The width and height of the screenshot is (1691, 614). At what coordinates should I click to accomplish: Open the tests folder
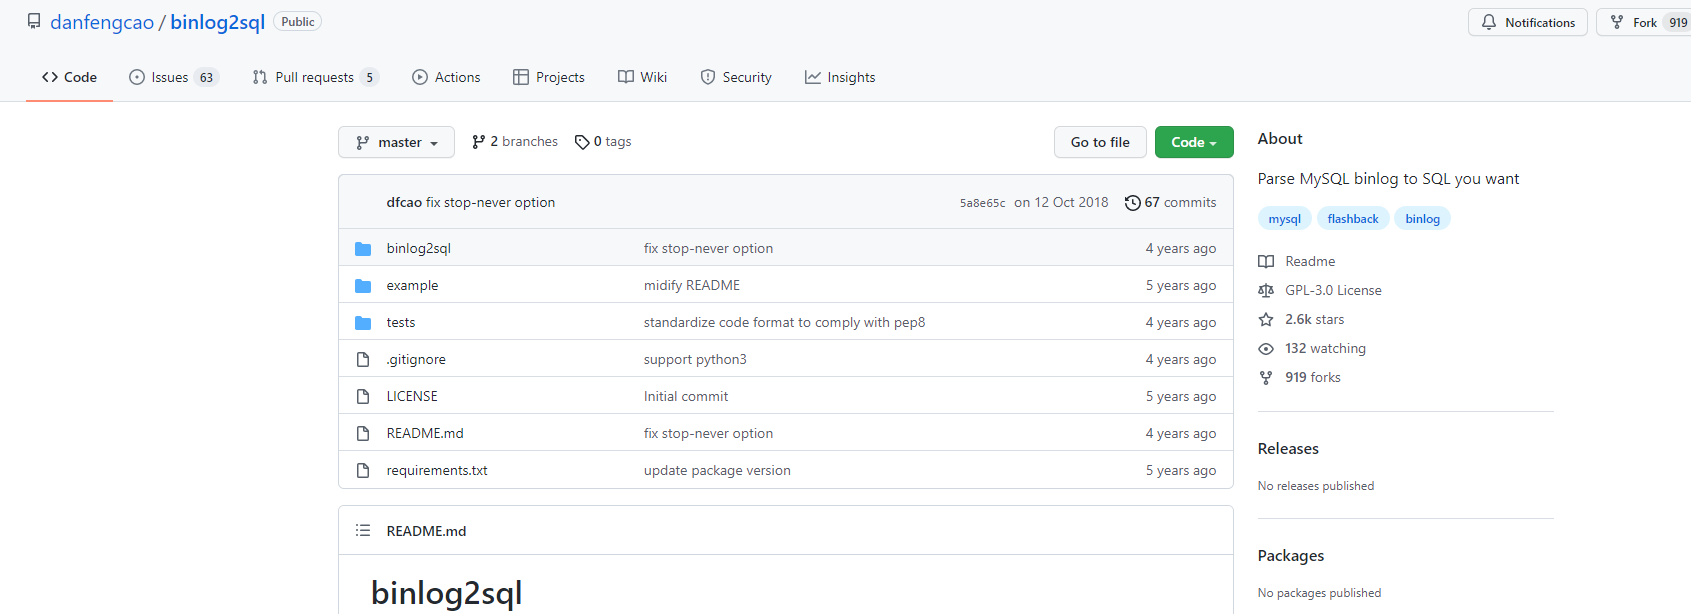(401, 322)
